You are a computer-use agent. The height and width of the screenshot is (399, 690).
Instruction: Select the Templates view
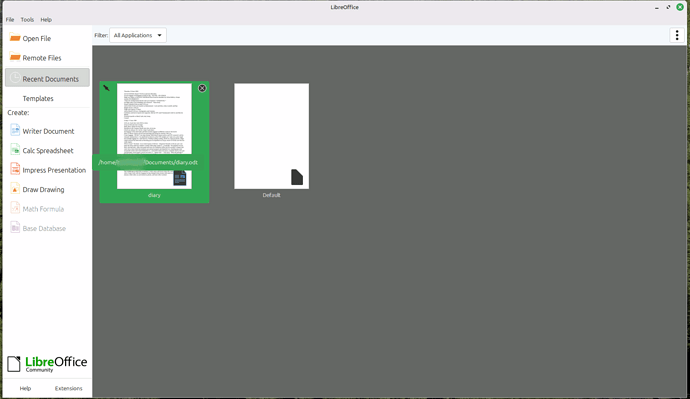tap(47, 98)
